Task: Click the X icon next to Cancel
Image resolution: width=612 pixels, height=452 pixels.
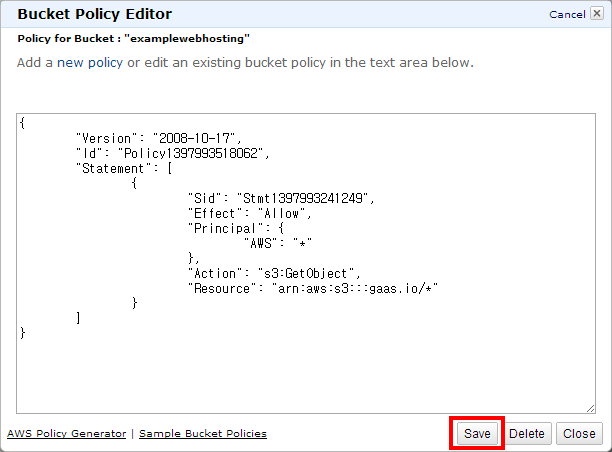Action: pos(596,15)
